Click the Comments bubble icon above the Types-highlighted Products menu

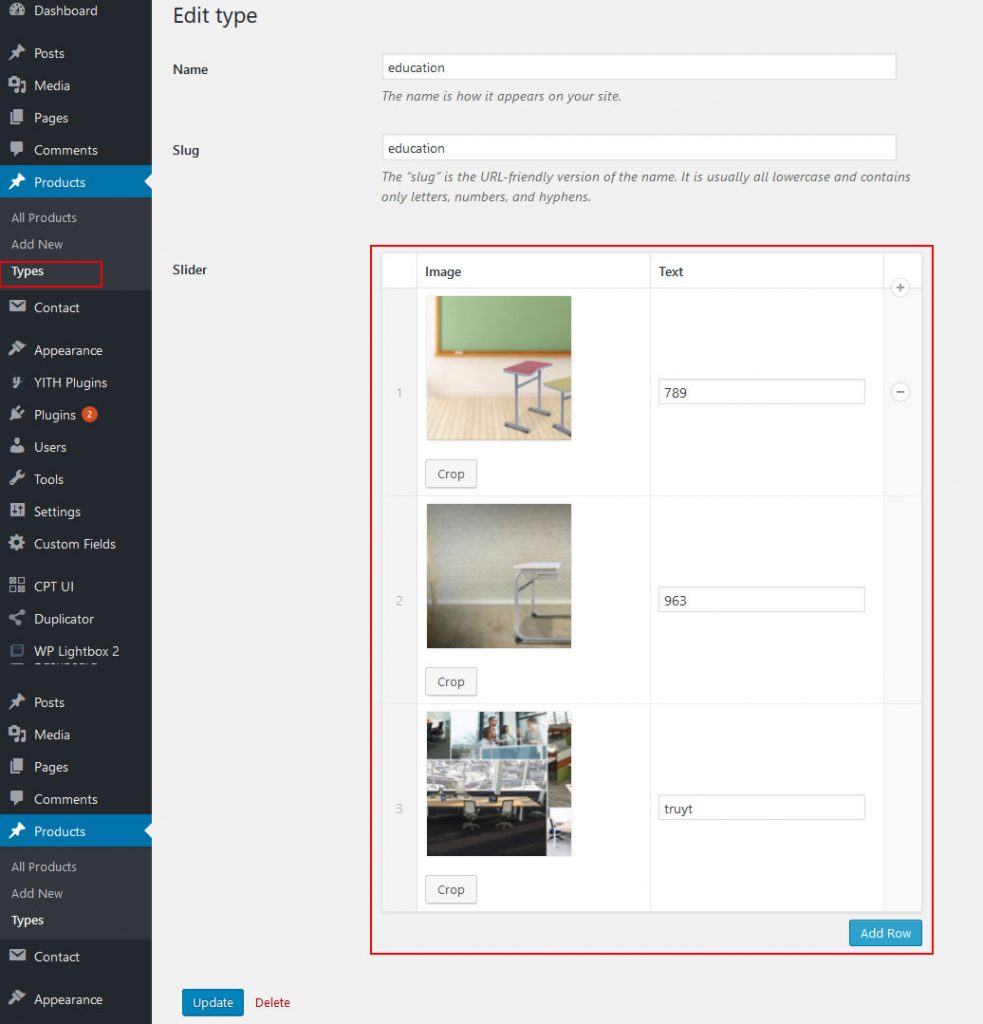pos(17,150)
